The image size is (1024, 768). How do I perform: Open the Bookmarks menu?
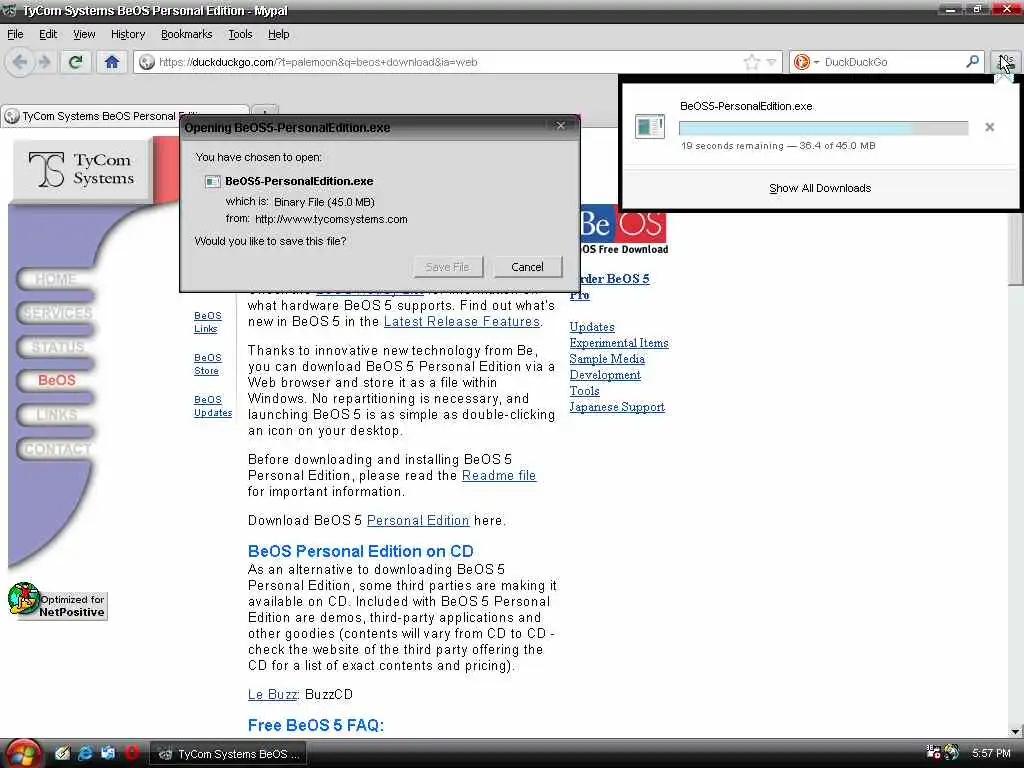tap(186, 34)
